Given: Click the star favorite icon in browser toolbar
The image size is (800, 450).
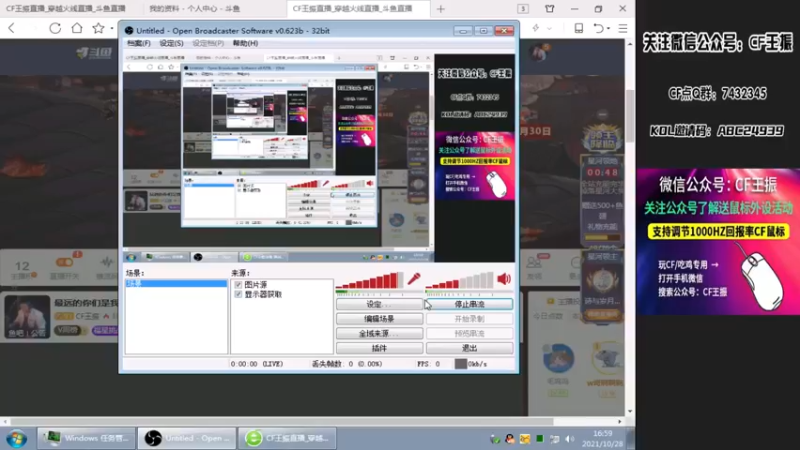Looking at the screenshot, I should [x=98, y=28].
